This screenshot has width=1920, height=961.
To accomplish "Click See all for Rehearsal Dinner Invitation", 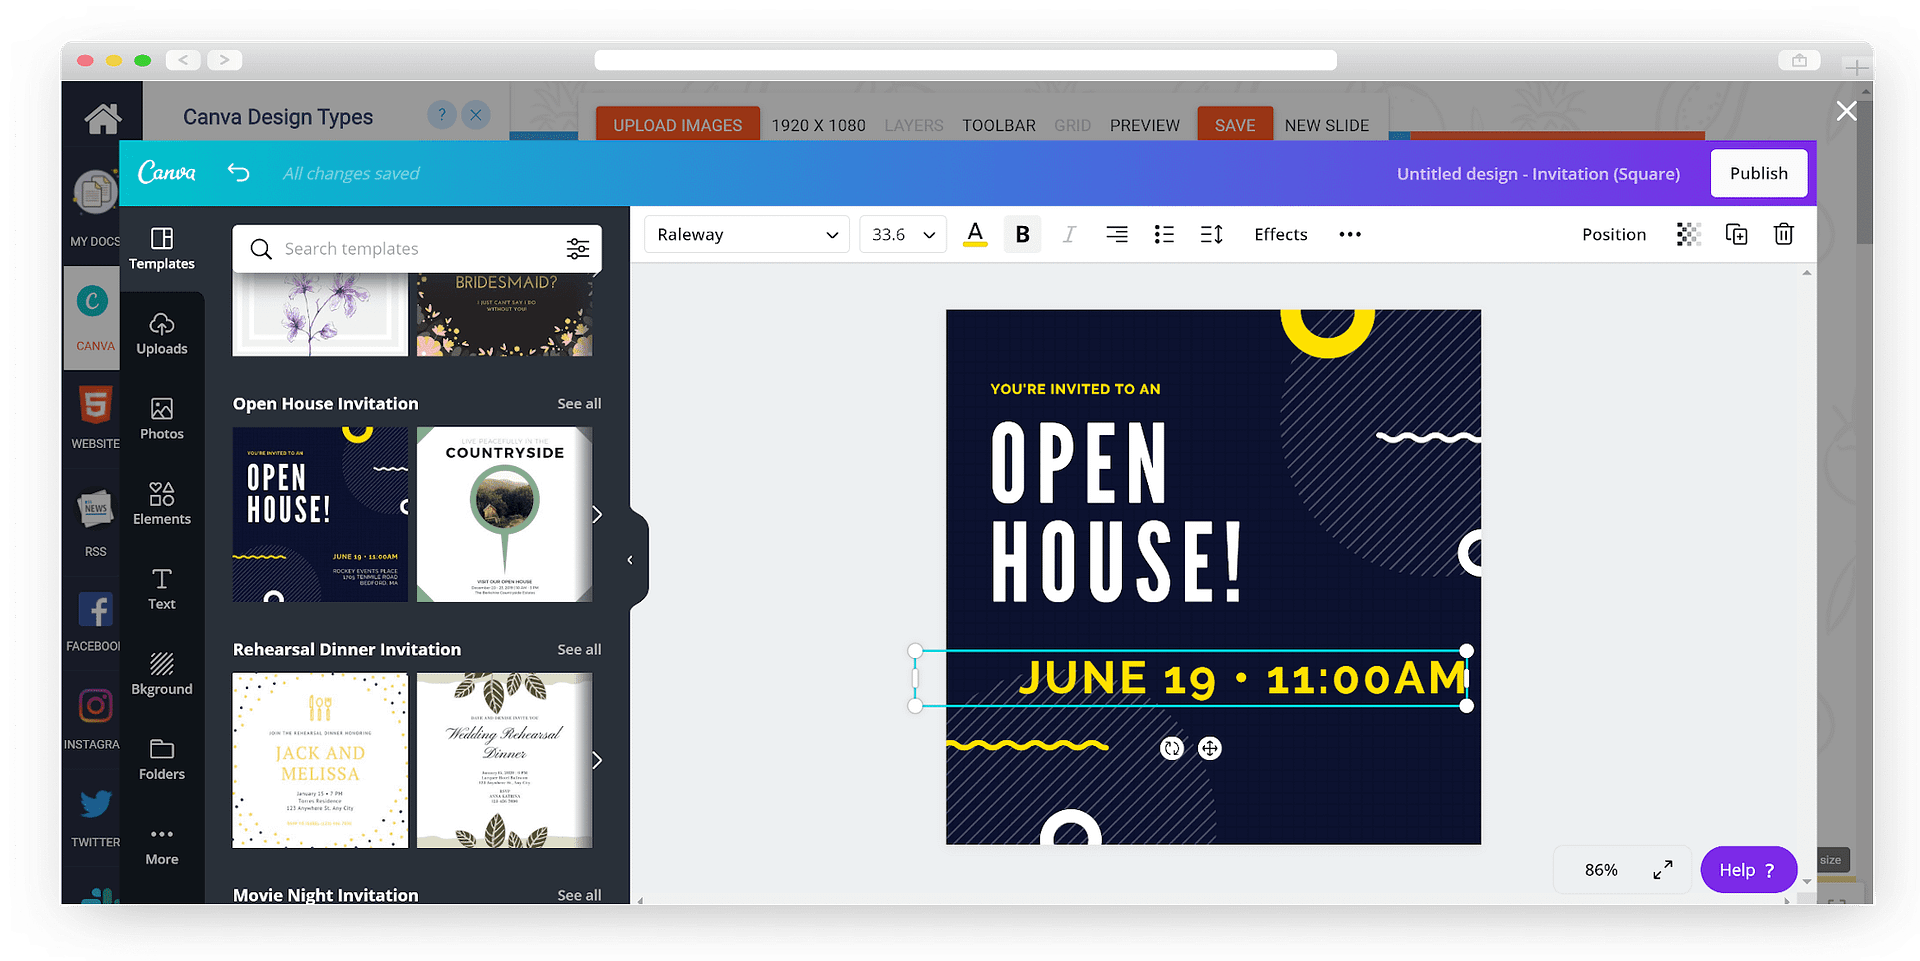I will point(579,649).
